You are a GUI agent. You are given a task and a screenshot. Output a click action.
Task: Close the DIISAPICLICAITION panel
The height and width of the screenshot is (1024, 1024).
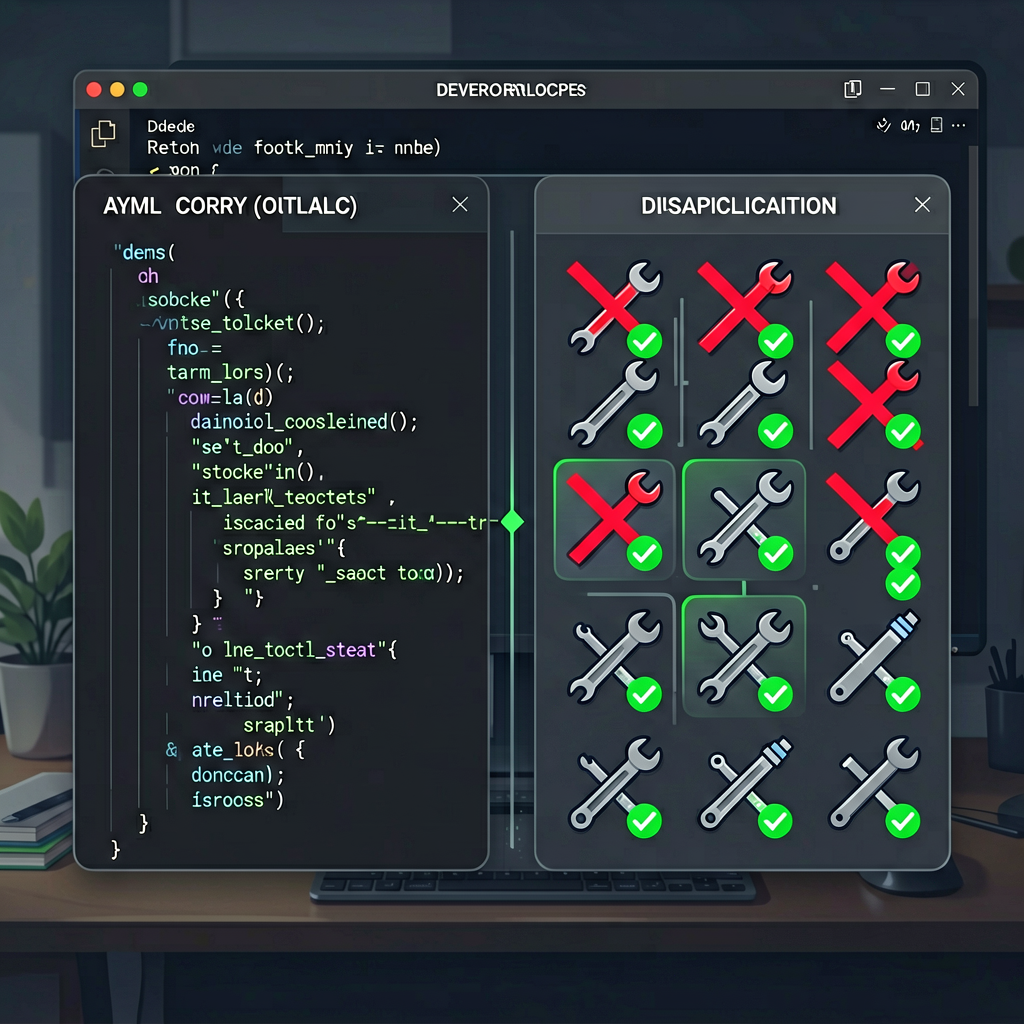[922, 204]
